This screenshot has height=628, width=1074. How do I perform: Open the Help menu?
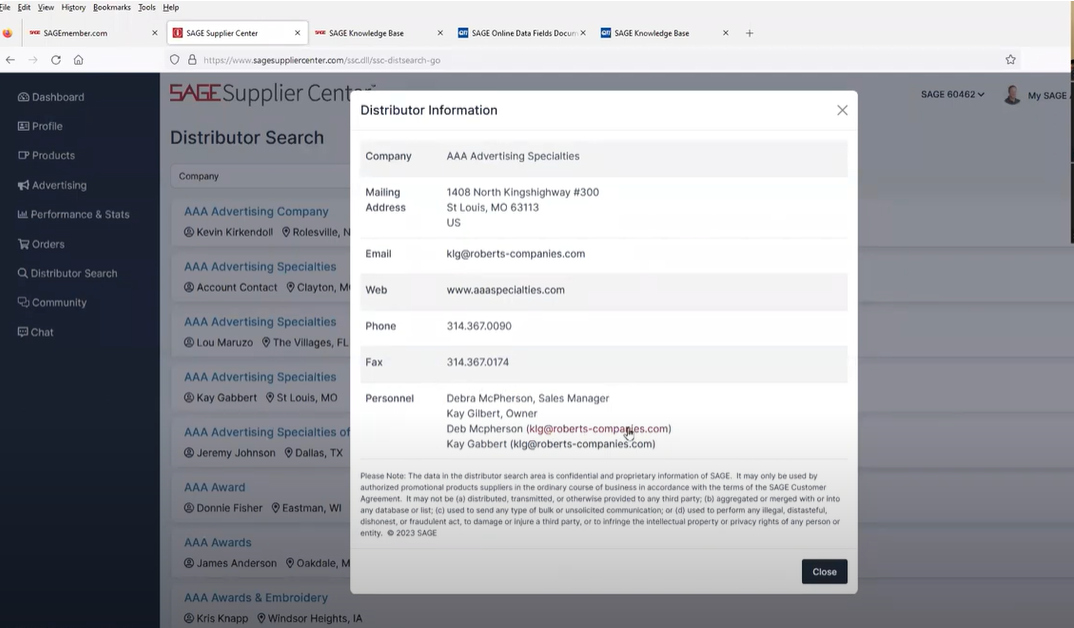click(171, 8)
